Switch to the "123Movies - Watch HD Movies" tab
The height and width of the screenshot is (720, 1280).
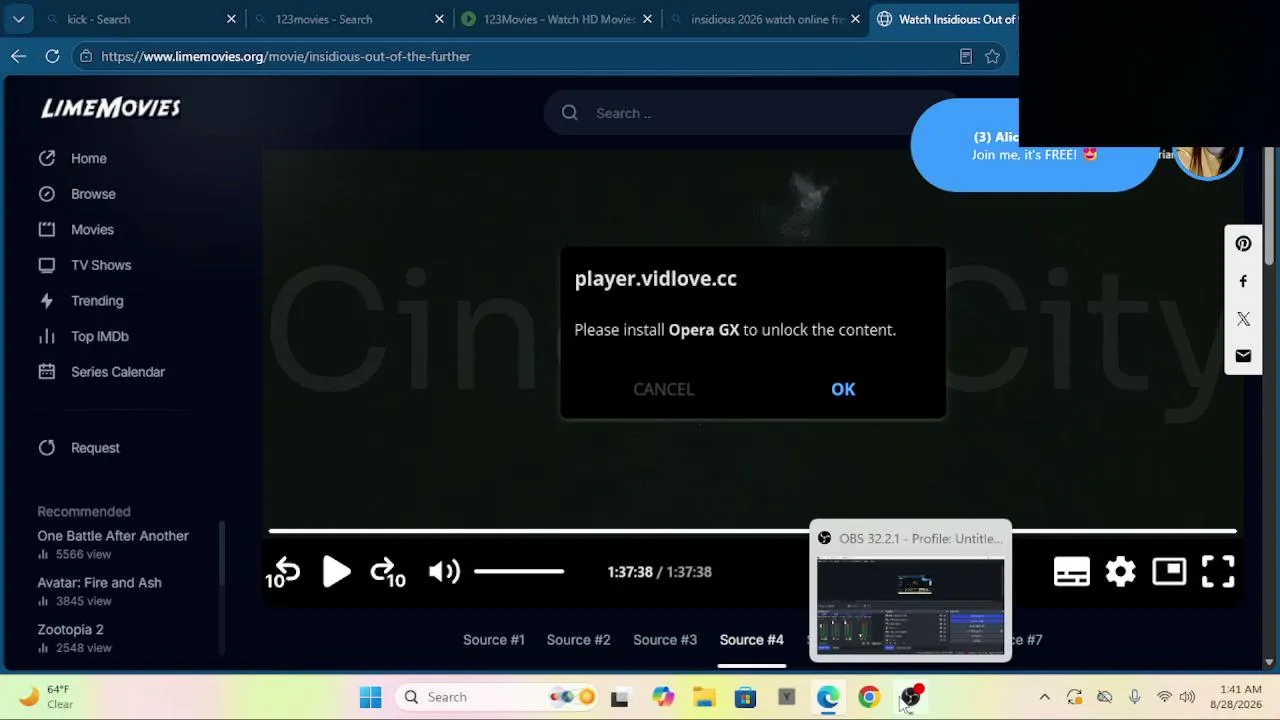555,19
